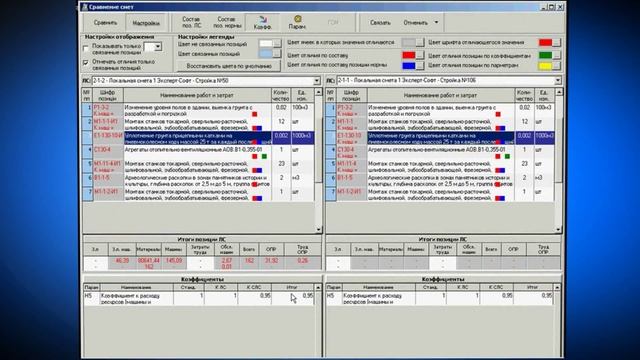The width and height of the screenshot is (640, 360).
Task: Open right ЛС combo 'Стройка №106'
Action: click(x=449, y=81)
